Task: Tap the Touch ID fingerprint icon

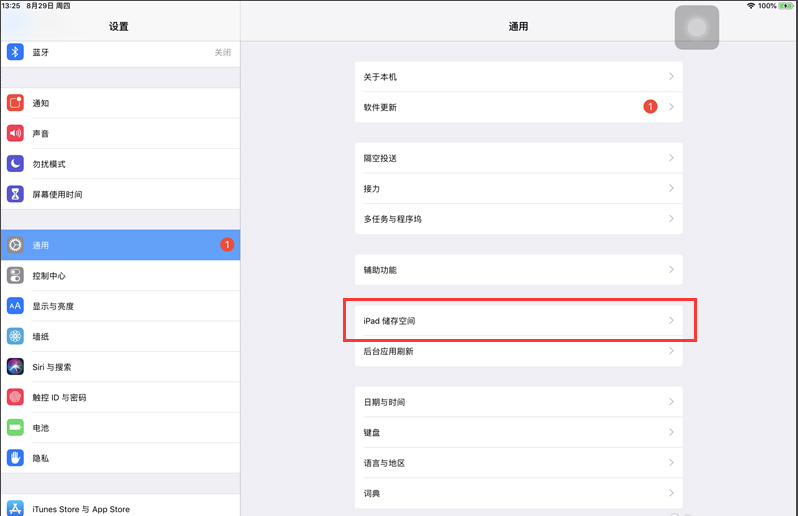Action: 15,397
